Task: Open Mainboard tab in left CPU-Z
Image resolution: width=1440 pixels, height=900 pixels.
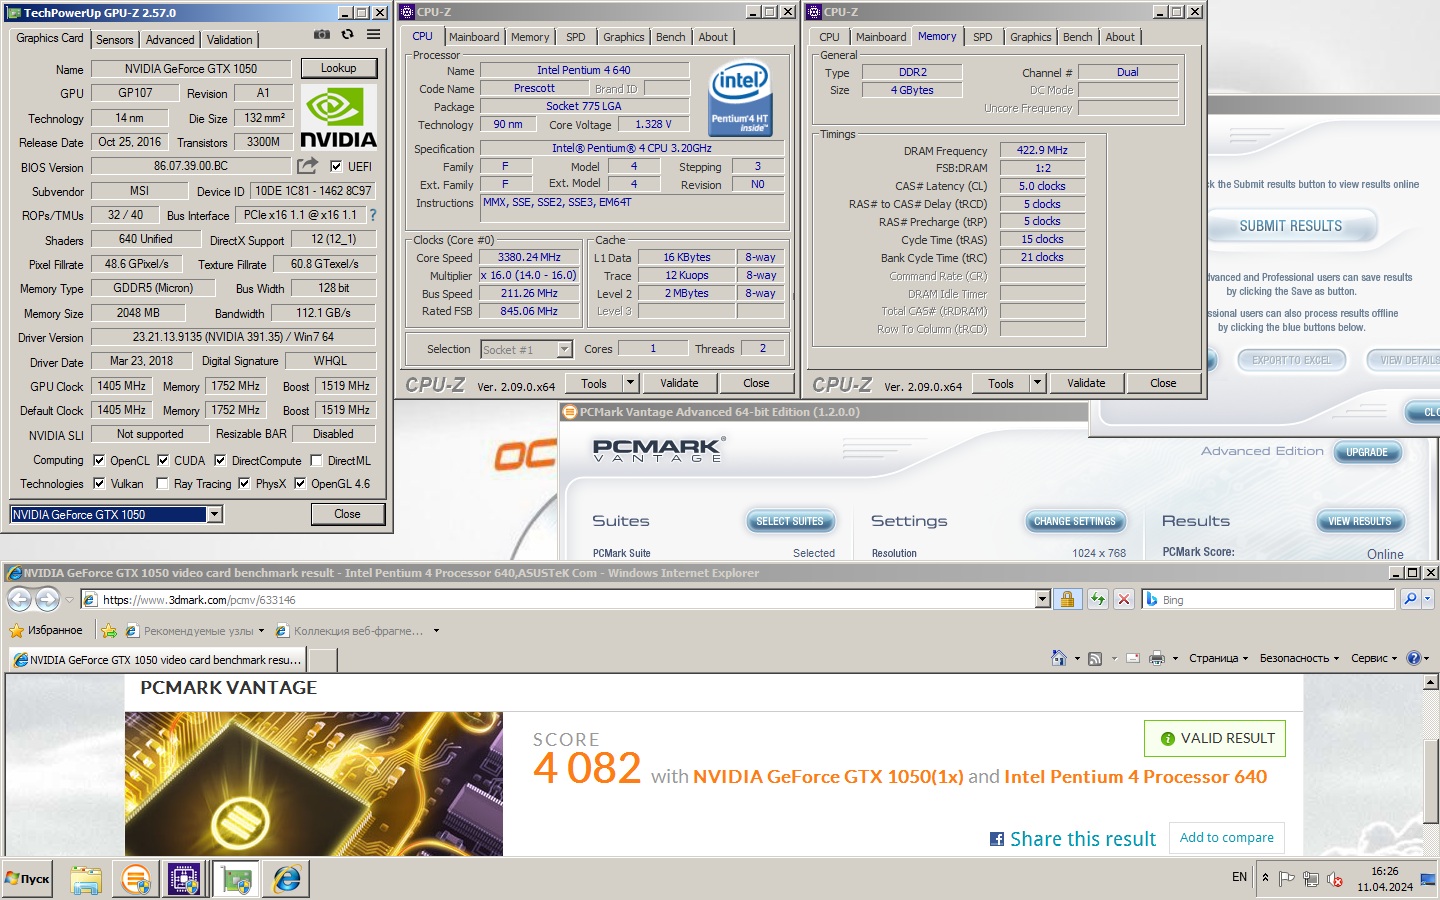Action: click(x=474, y=37)
